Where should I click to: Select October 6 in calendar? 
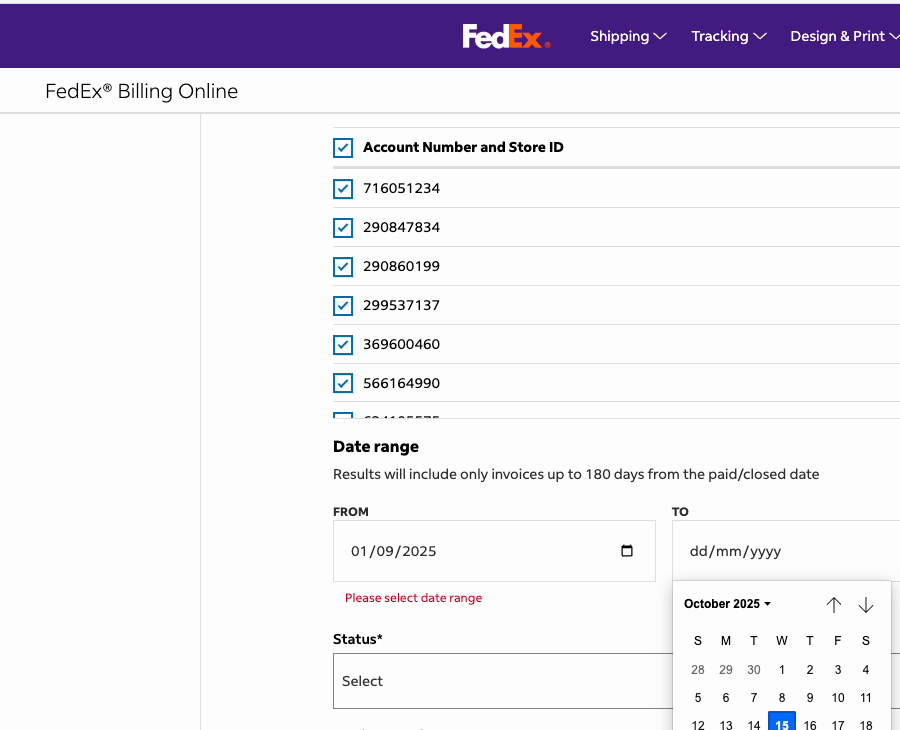click(726, 698)
